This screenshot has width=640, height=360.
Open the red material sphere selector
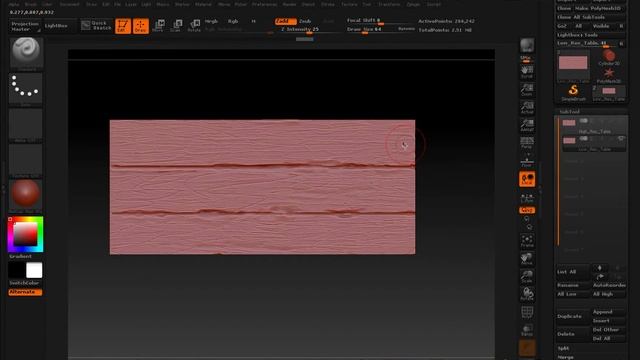(25, 195)
